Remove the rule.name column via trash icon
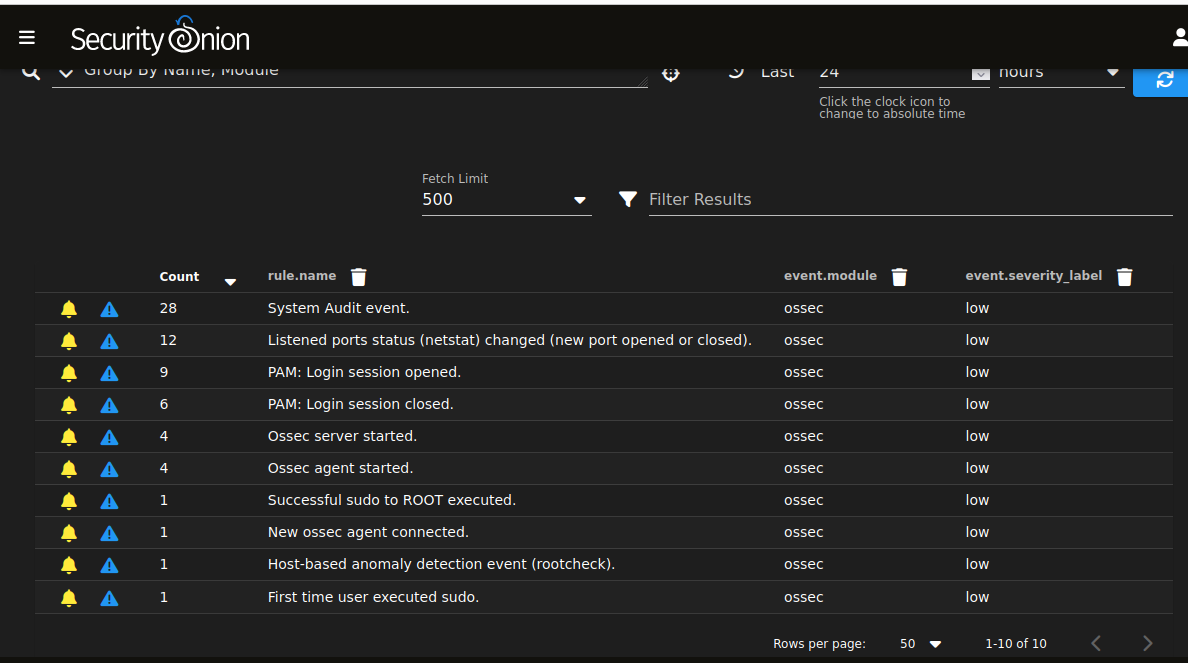The width and height of the screenshot is (1188, 663). pos(359,277)
